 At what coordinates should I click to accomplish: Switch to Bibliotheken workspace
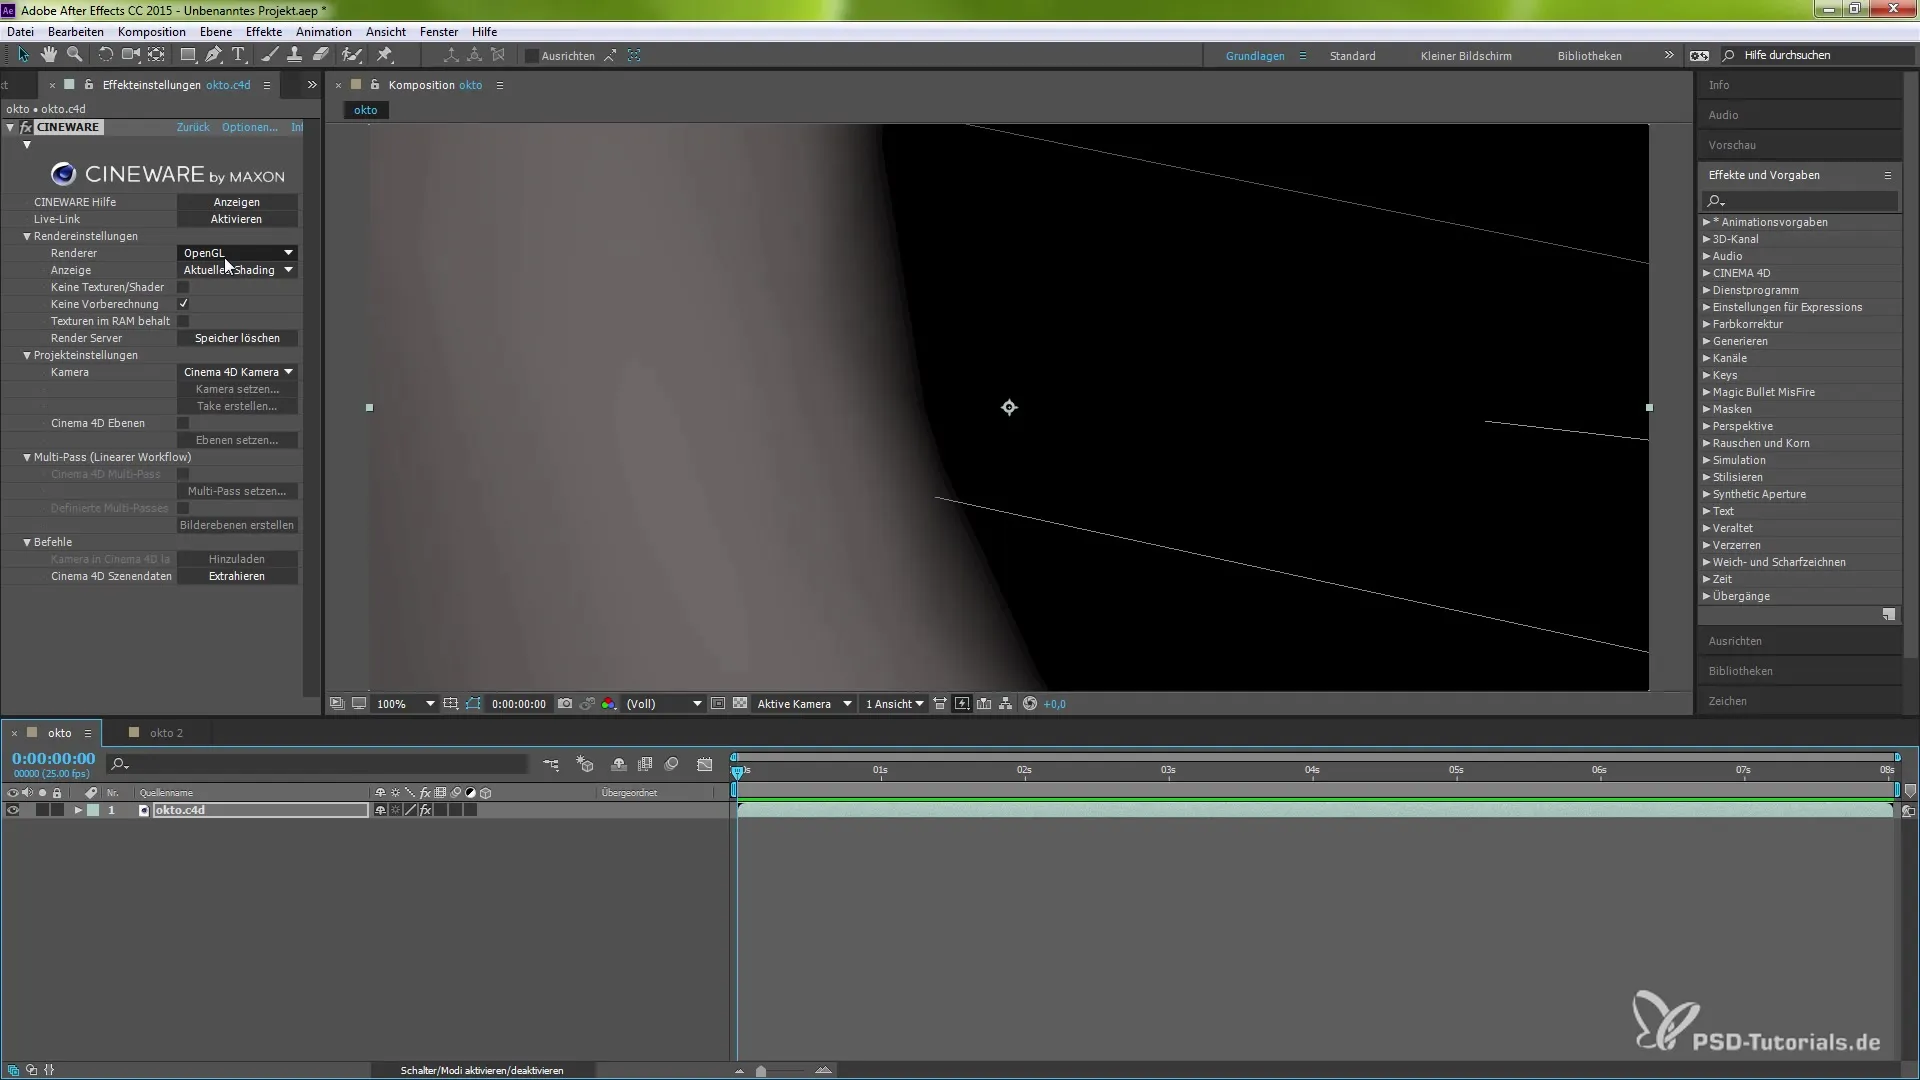(1589, 56)
